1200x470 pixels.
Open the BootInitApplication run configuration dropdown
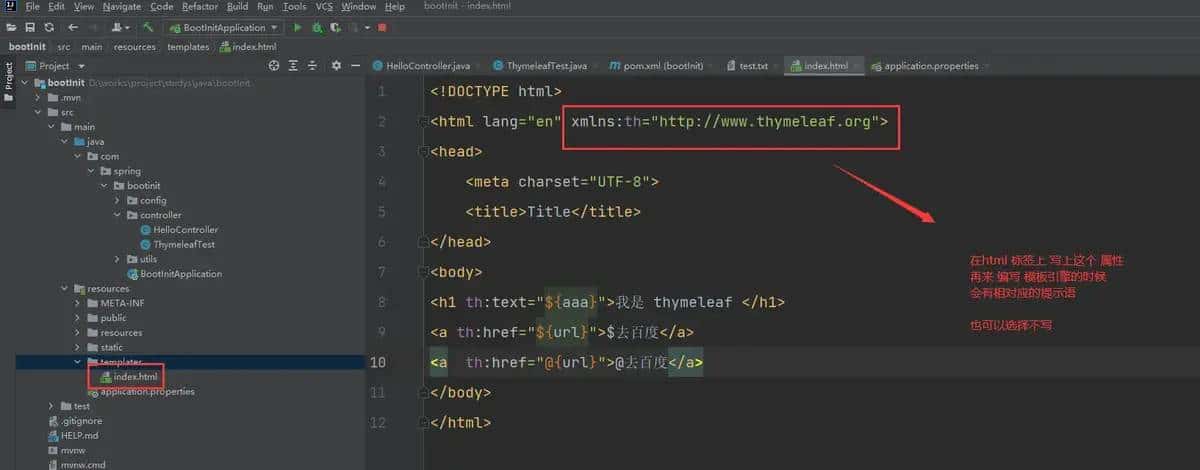(224, 27)
